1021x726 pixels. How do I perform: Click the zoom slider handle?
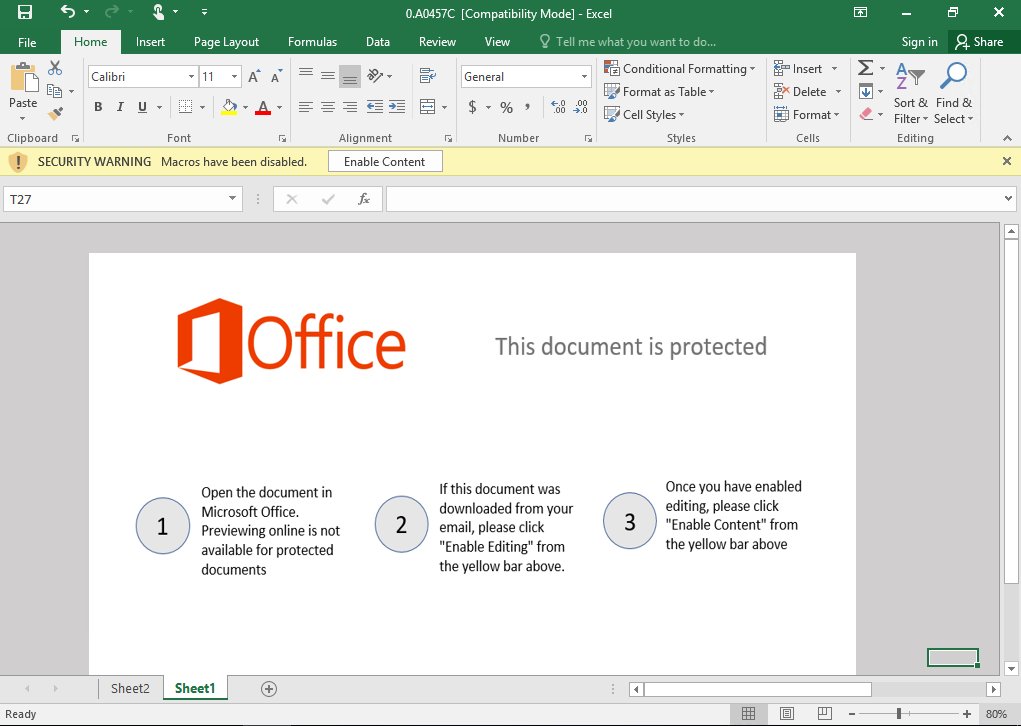point(899,714)
